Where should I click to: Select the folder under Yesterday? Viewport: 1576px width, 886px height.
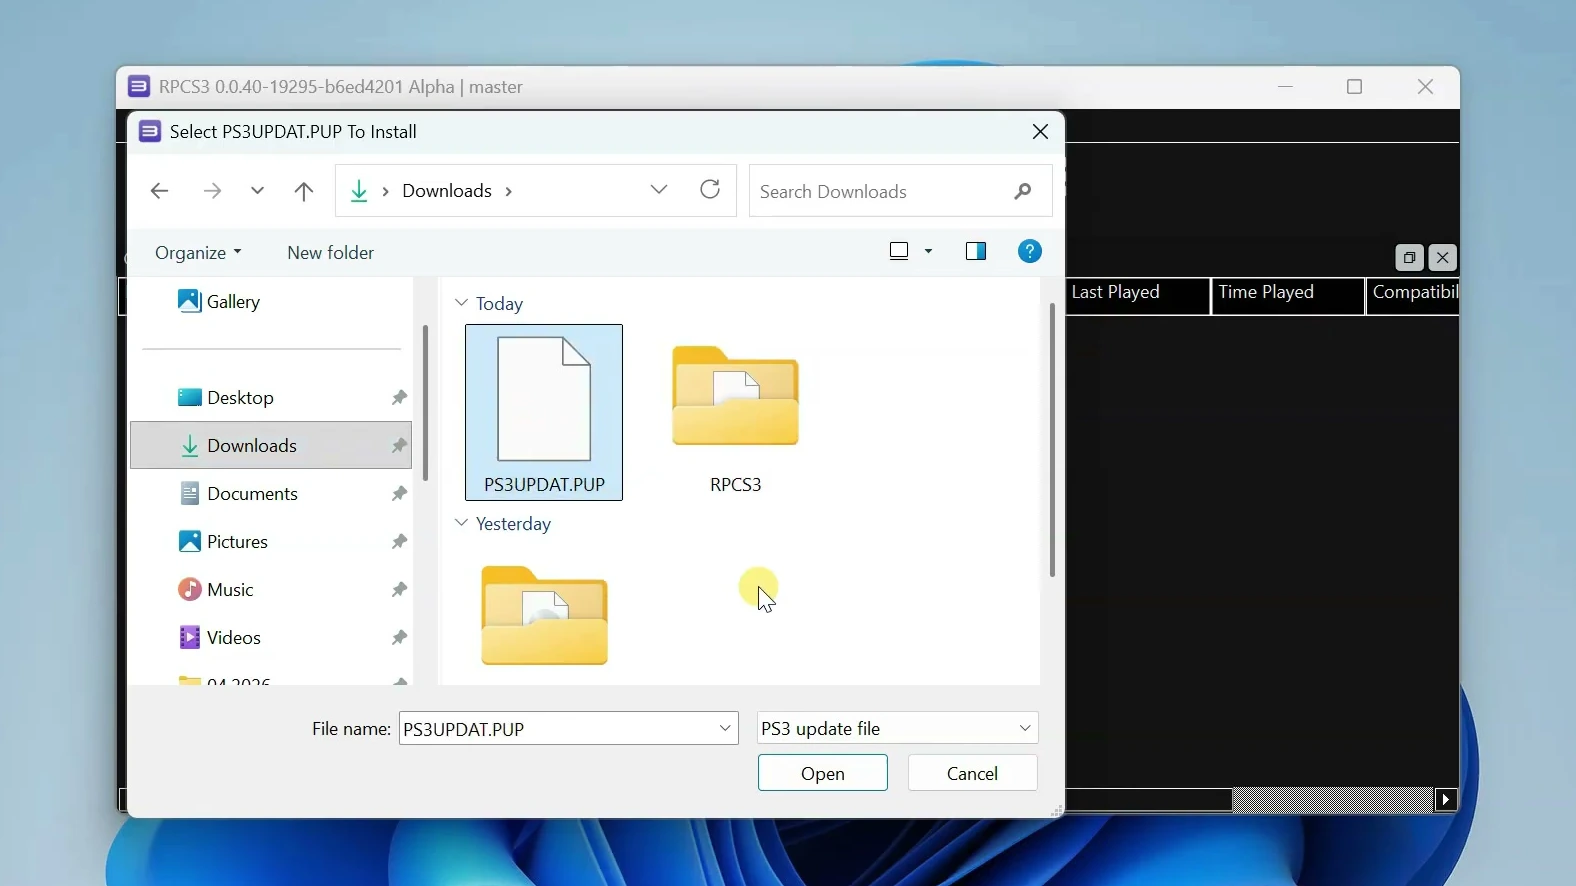coord(545,616)
